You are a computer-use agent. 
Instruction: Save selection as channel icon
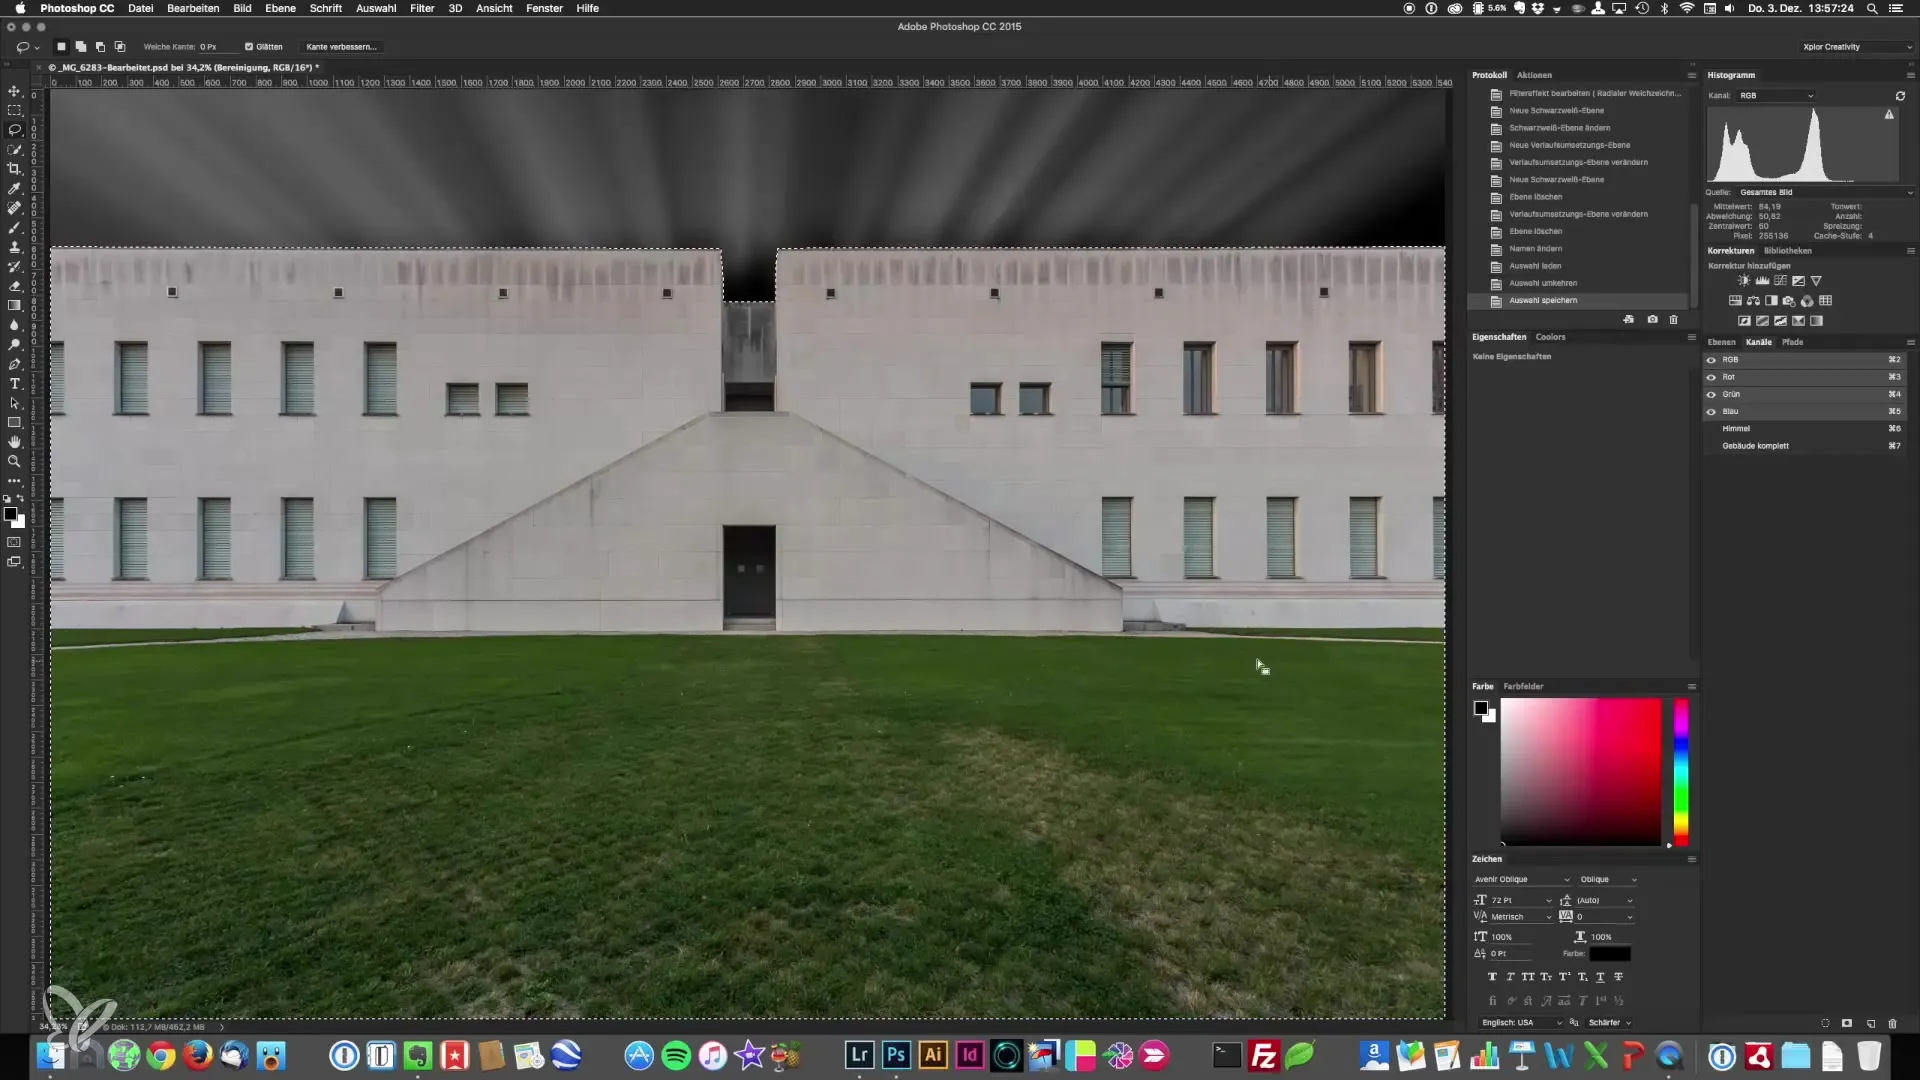coord(1847,1023)
